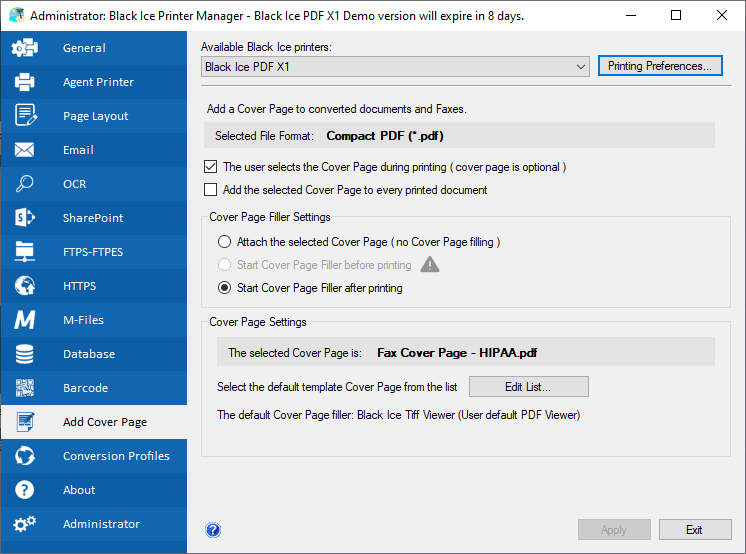Screen dimensions: 746x554
Task: Click the OCR magnifier icon
Action: pyautogui.click(x=25, y=184)
